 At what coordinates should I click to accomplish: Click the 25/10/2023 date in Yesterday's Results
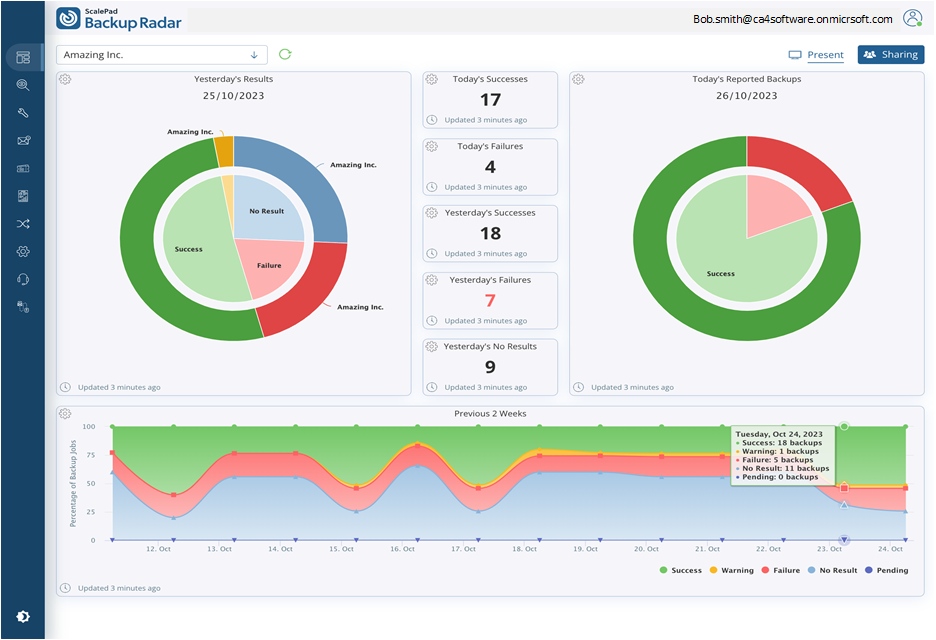(233, 96)
